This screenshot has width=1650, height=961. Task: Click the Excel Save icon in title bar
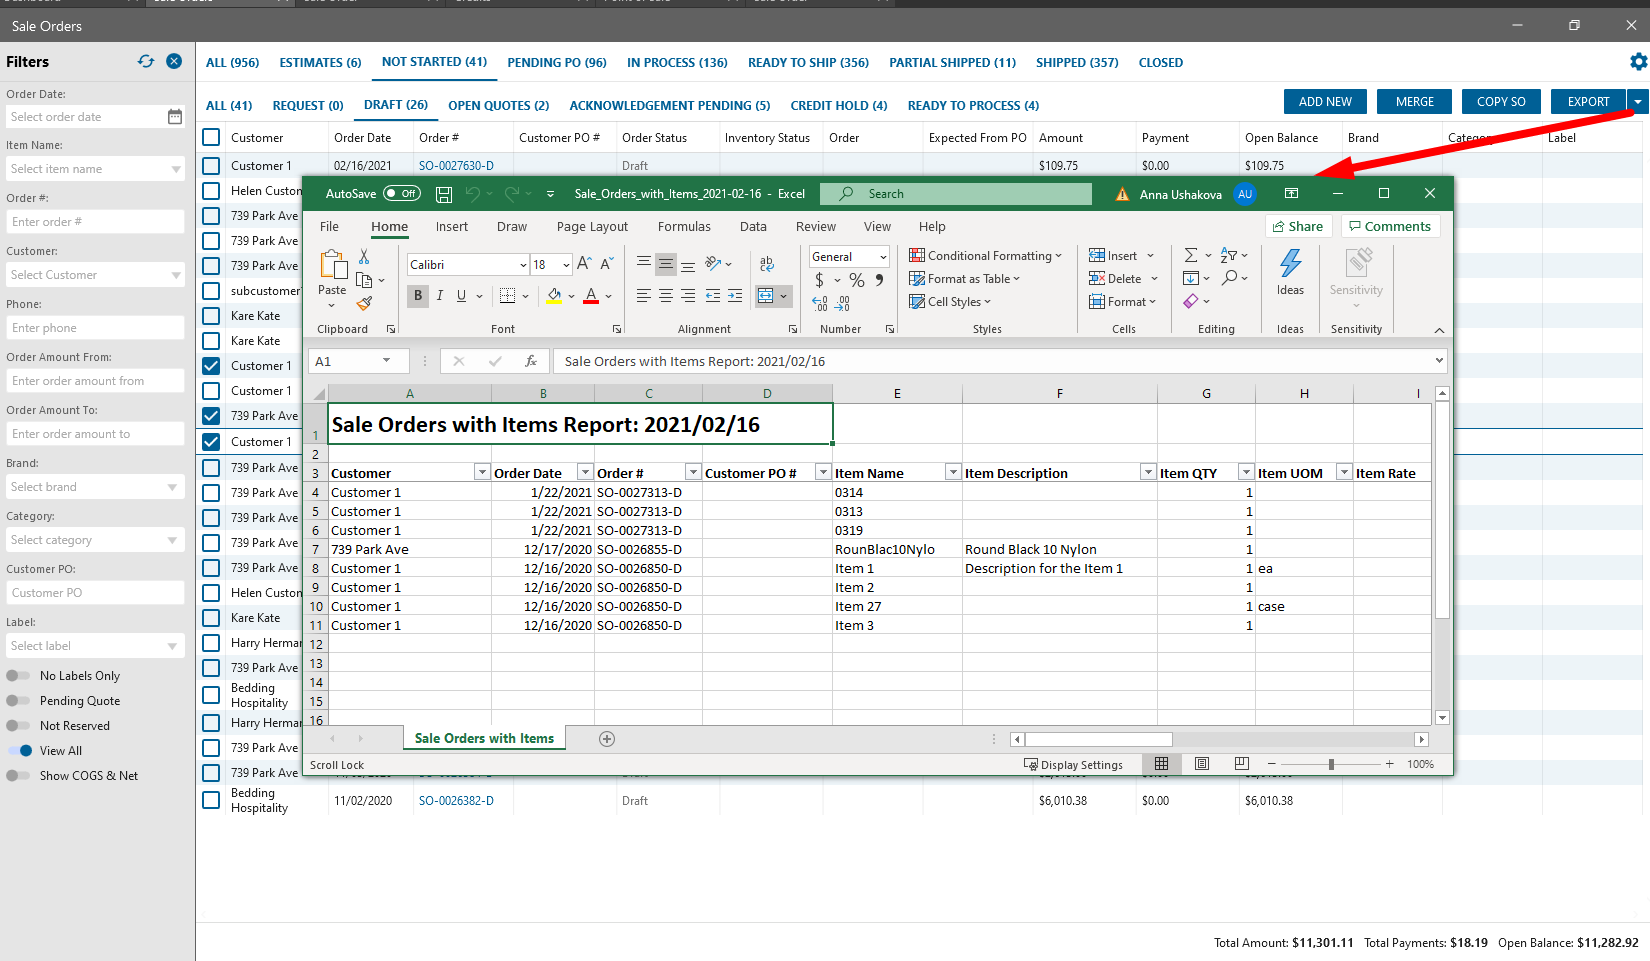[x=444, y=194]
